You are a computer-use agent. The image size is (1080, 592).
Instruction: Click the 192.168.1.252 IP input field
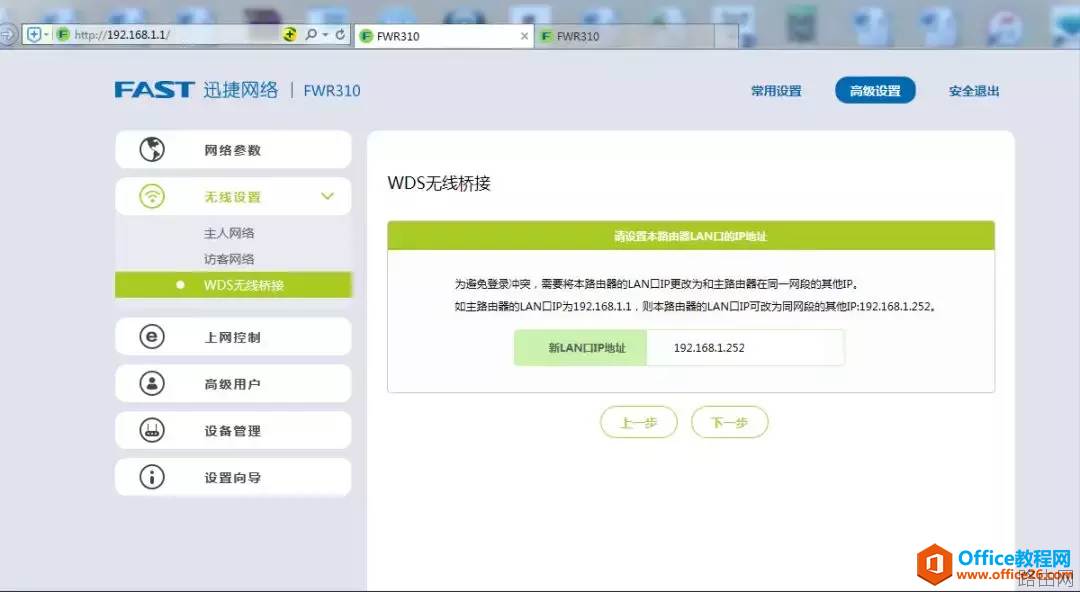tap(745, 347)
